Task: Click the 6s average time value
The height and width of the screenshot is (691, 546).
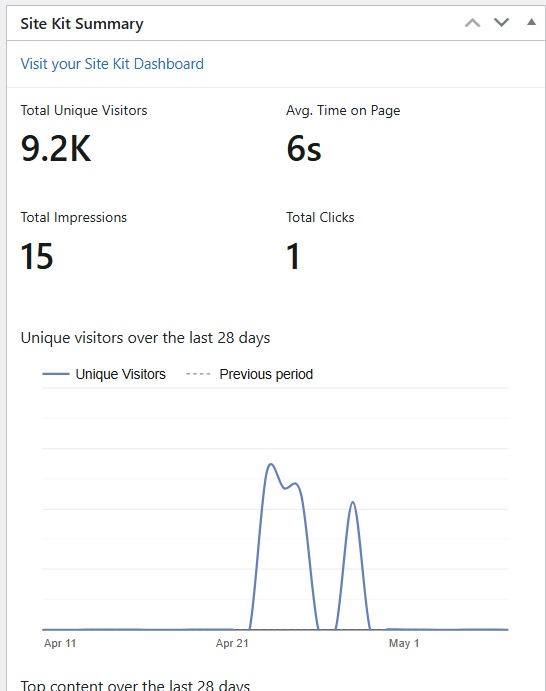Action: (304, 149)
